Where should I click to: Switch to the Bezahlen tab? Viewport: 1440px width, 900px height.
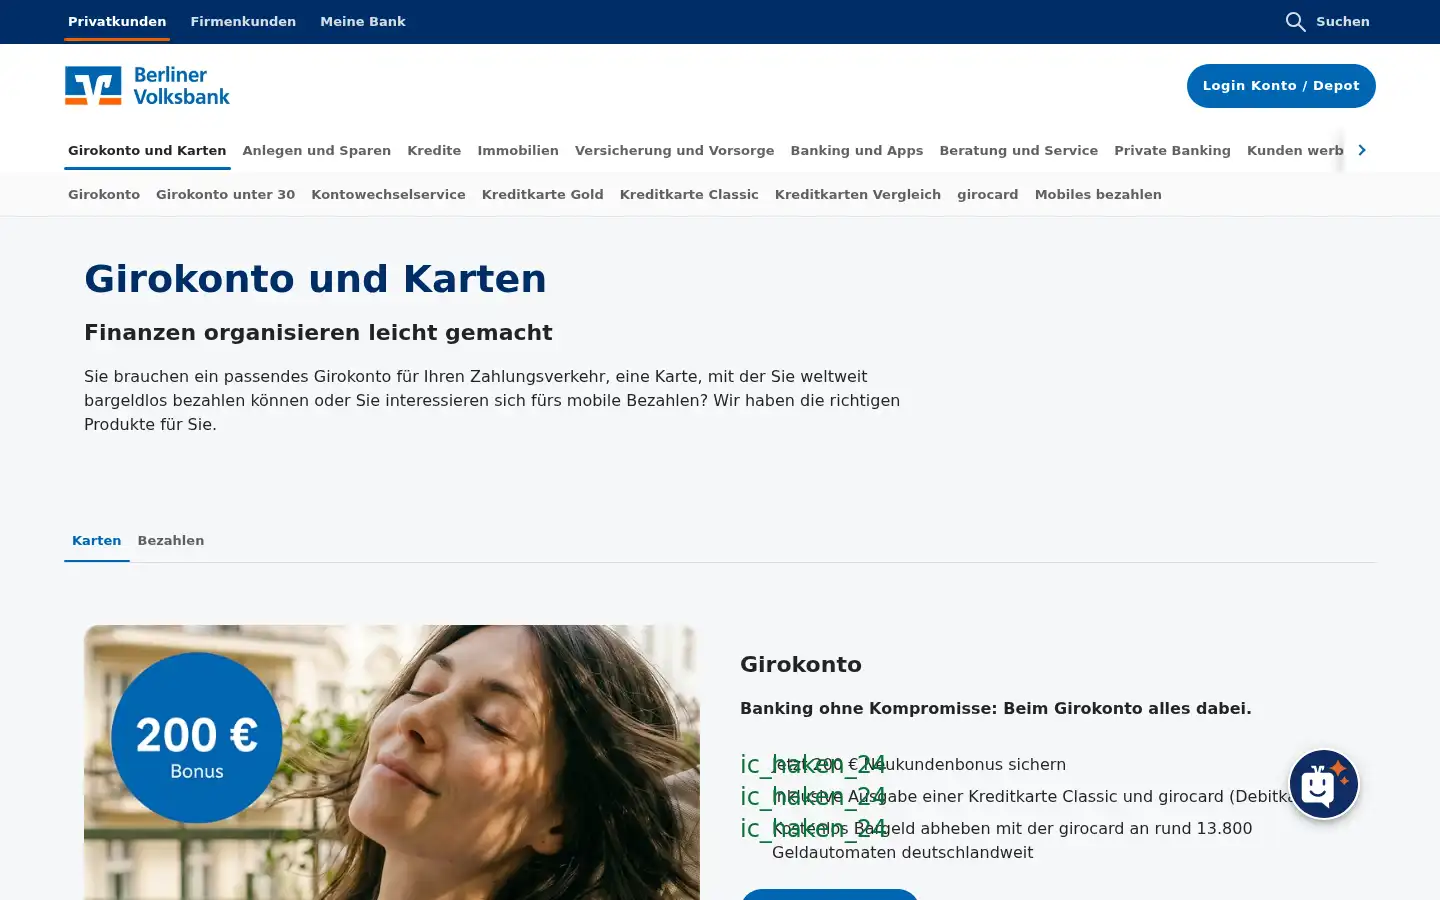coord(170,540)
